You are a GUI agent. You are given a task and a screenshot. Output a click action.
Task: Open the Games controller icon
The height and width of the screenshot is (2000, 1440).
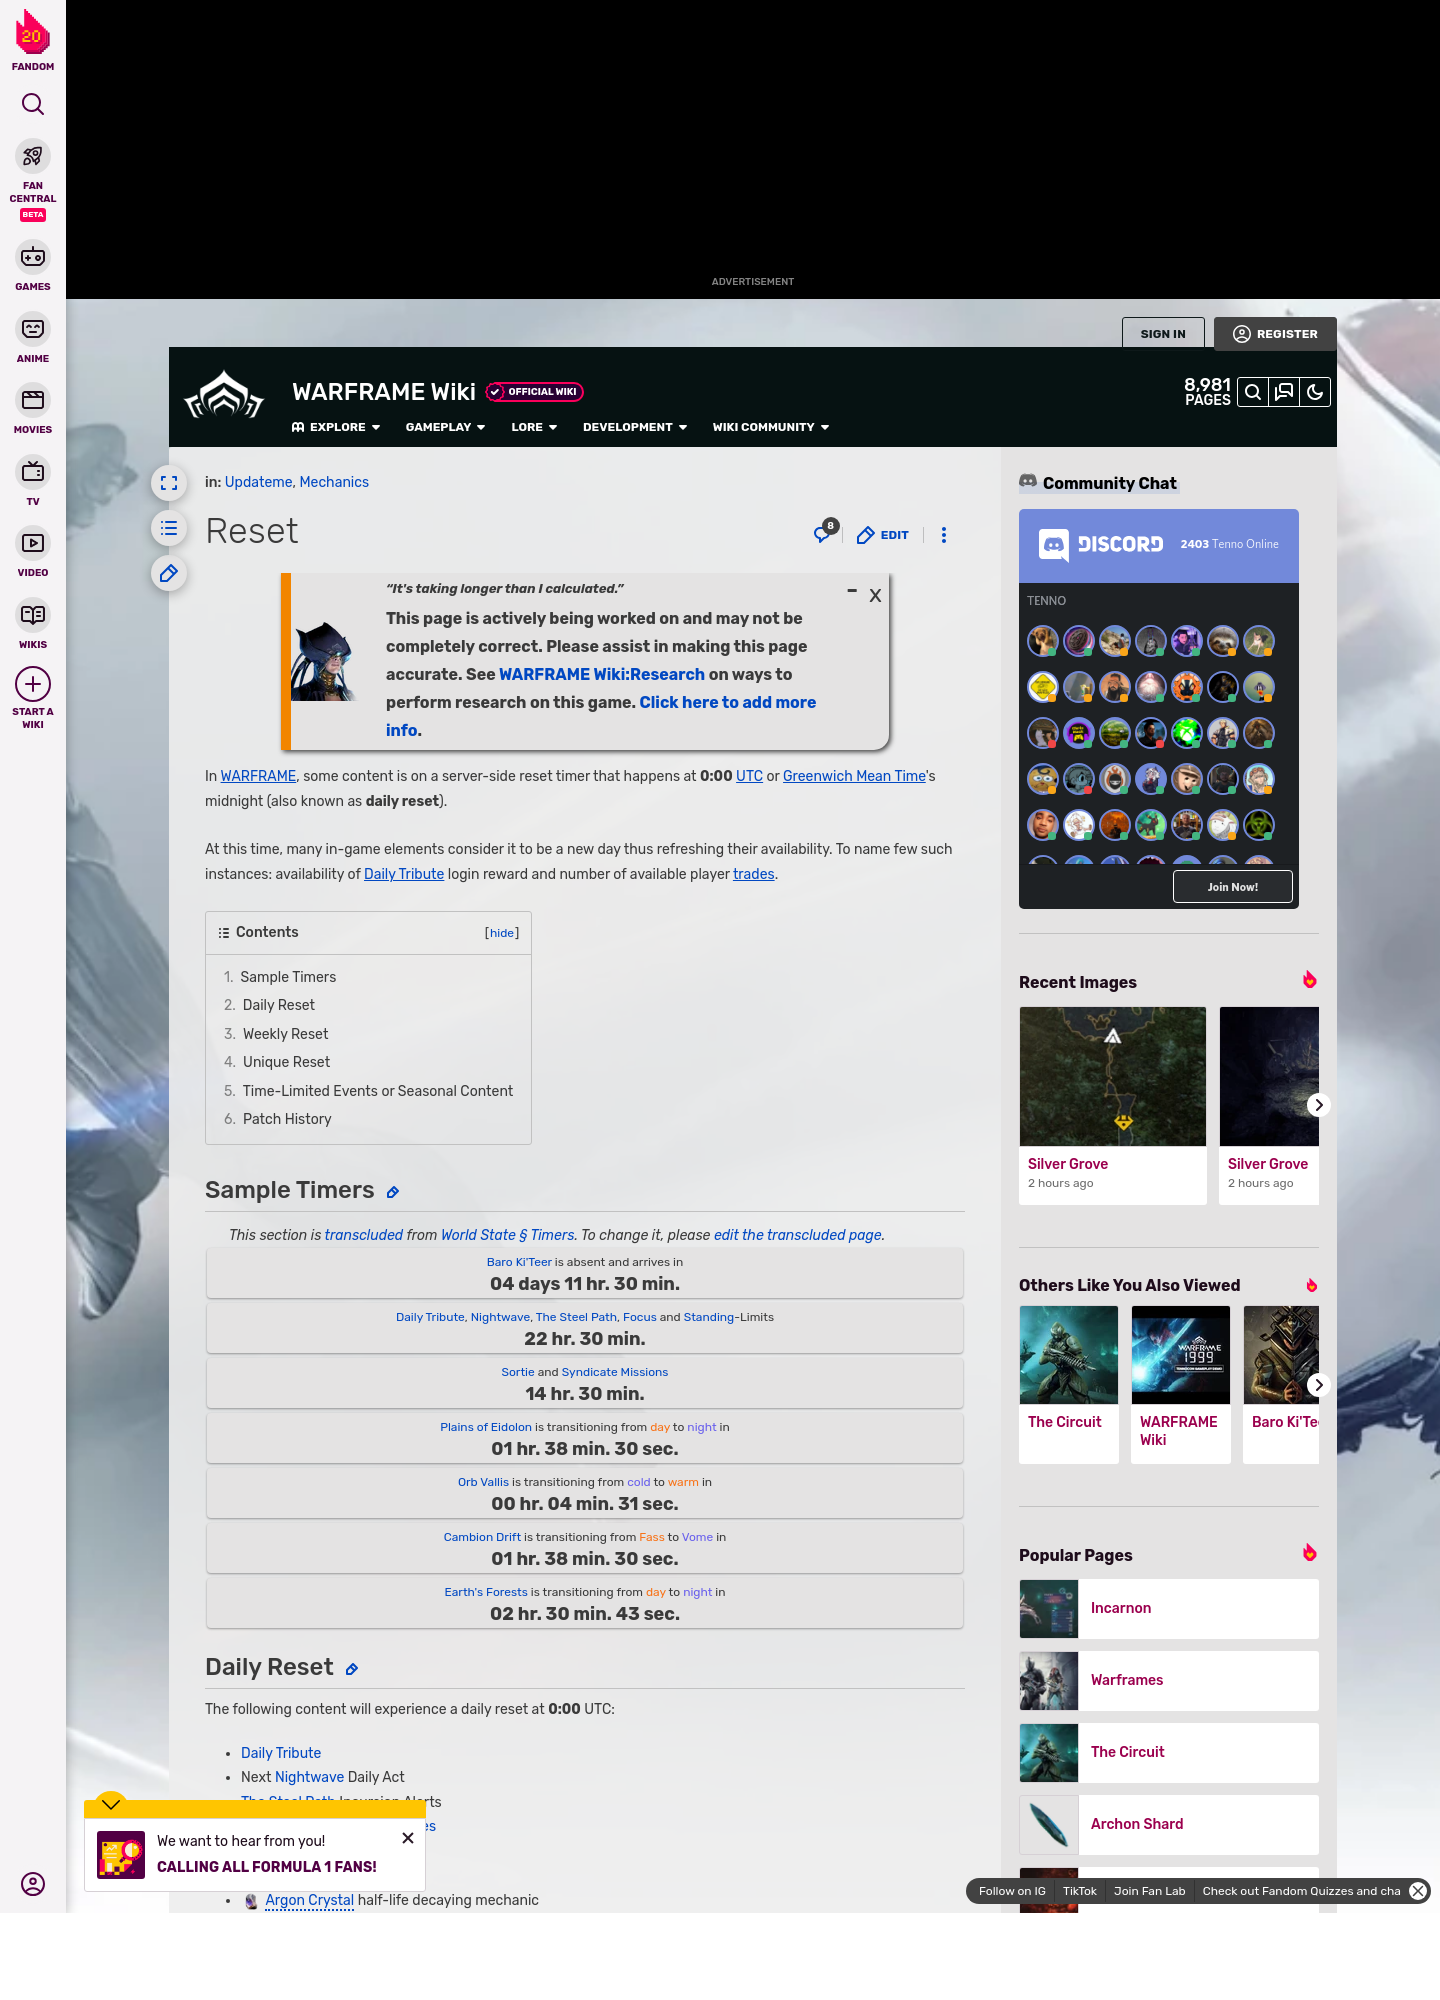pos(33,257)
